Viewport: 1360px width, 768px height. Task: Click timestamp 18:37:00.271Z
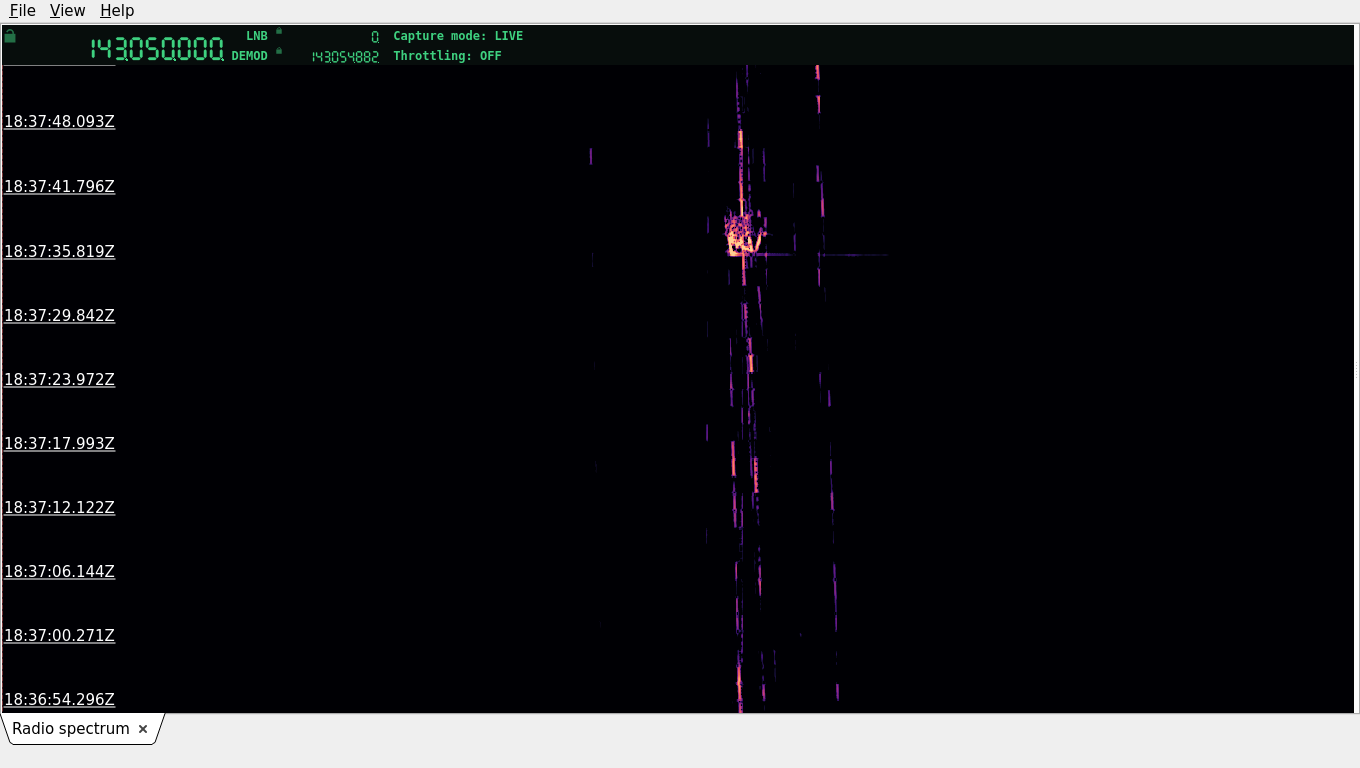coord(59,635)
